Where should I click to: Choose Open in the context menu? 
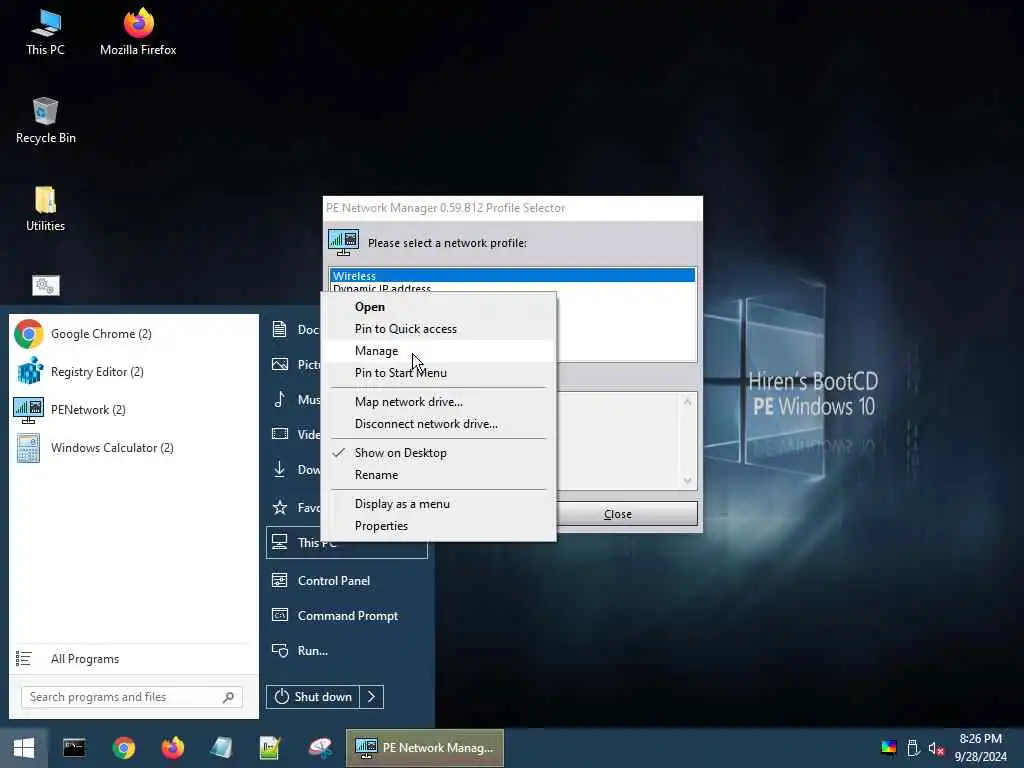coord(438,307)
